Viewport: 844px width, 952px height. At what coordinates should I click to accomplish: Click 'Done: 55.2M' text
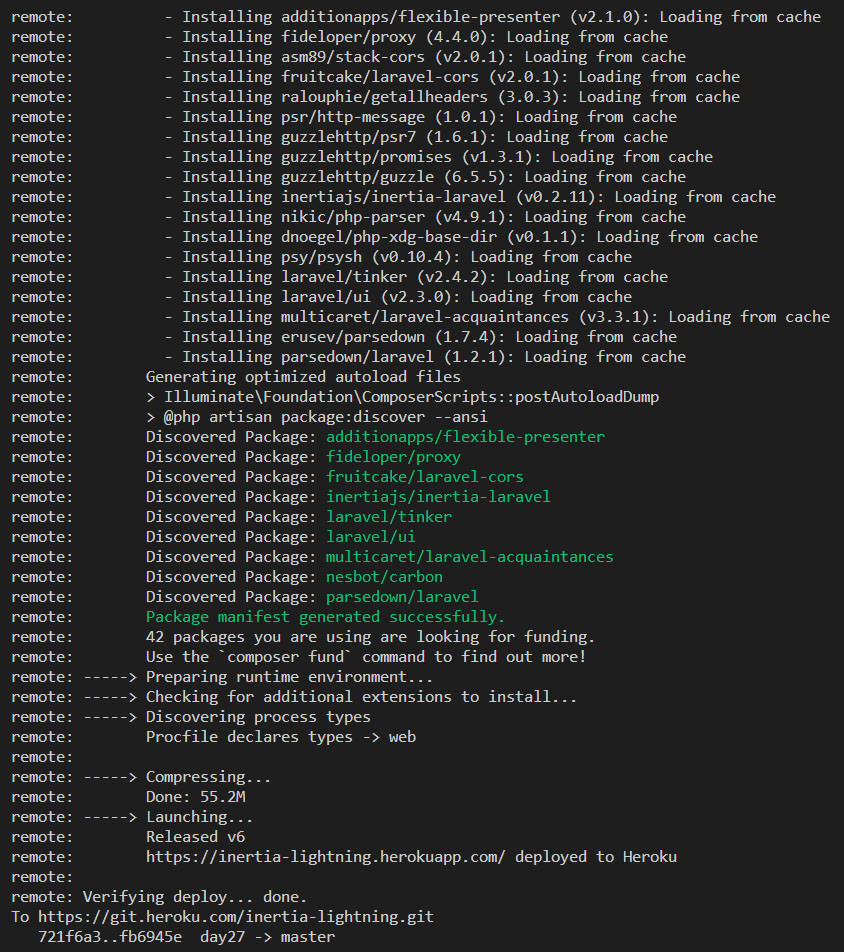[196, 798]
